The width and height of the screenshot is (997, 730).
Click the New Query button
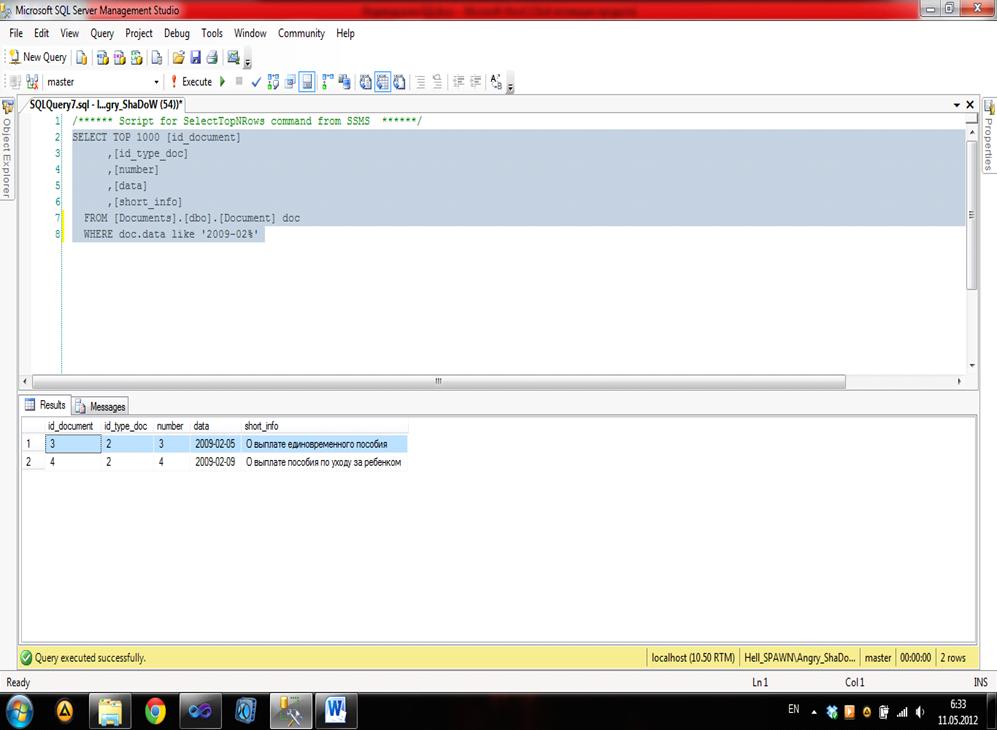(x=38, y=57)
